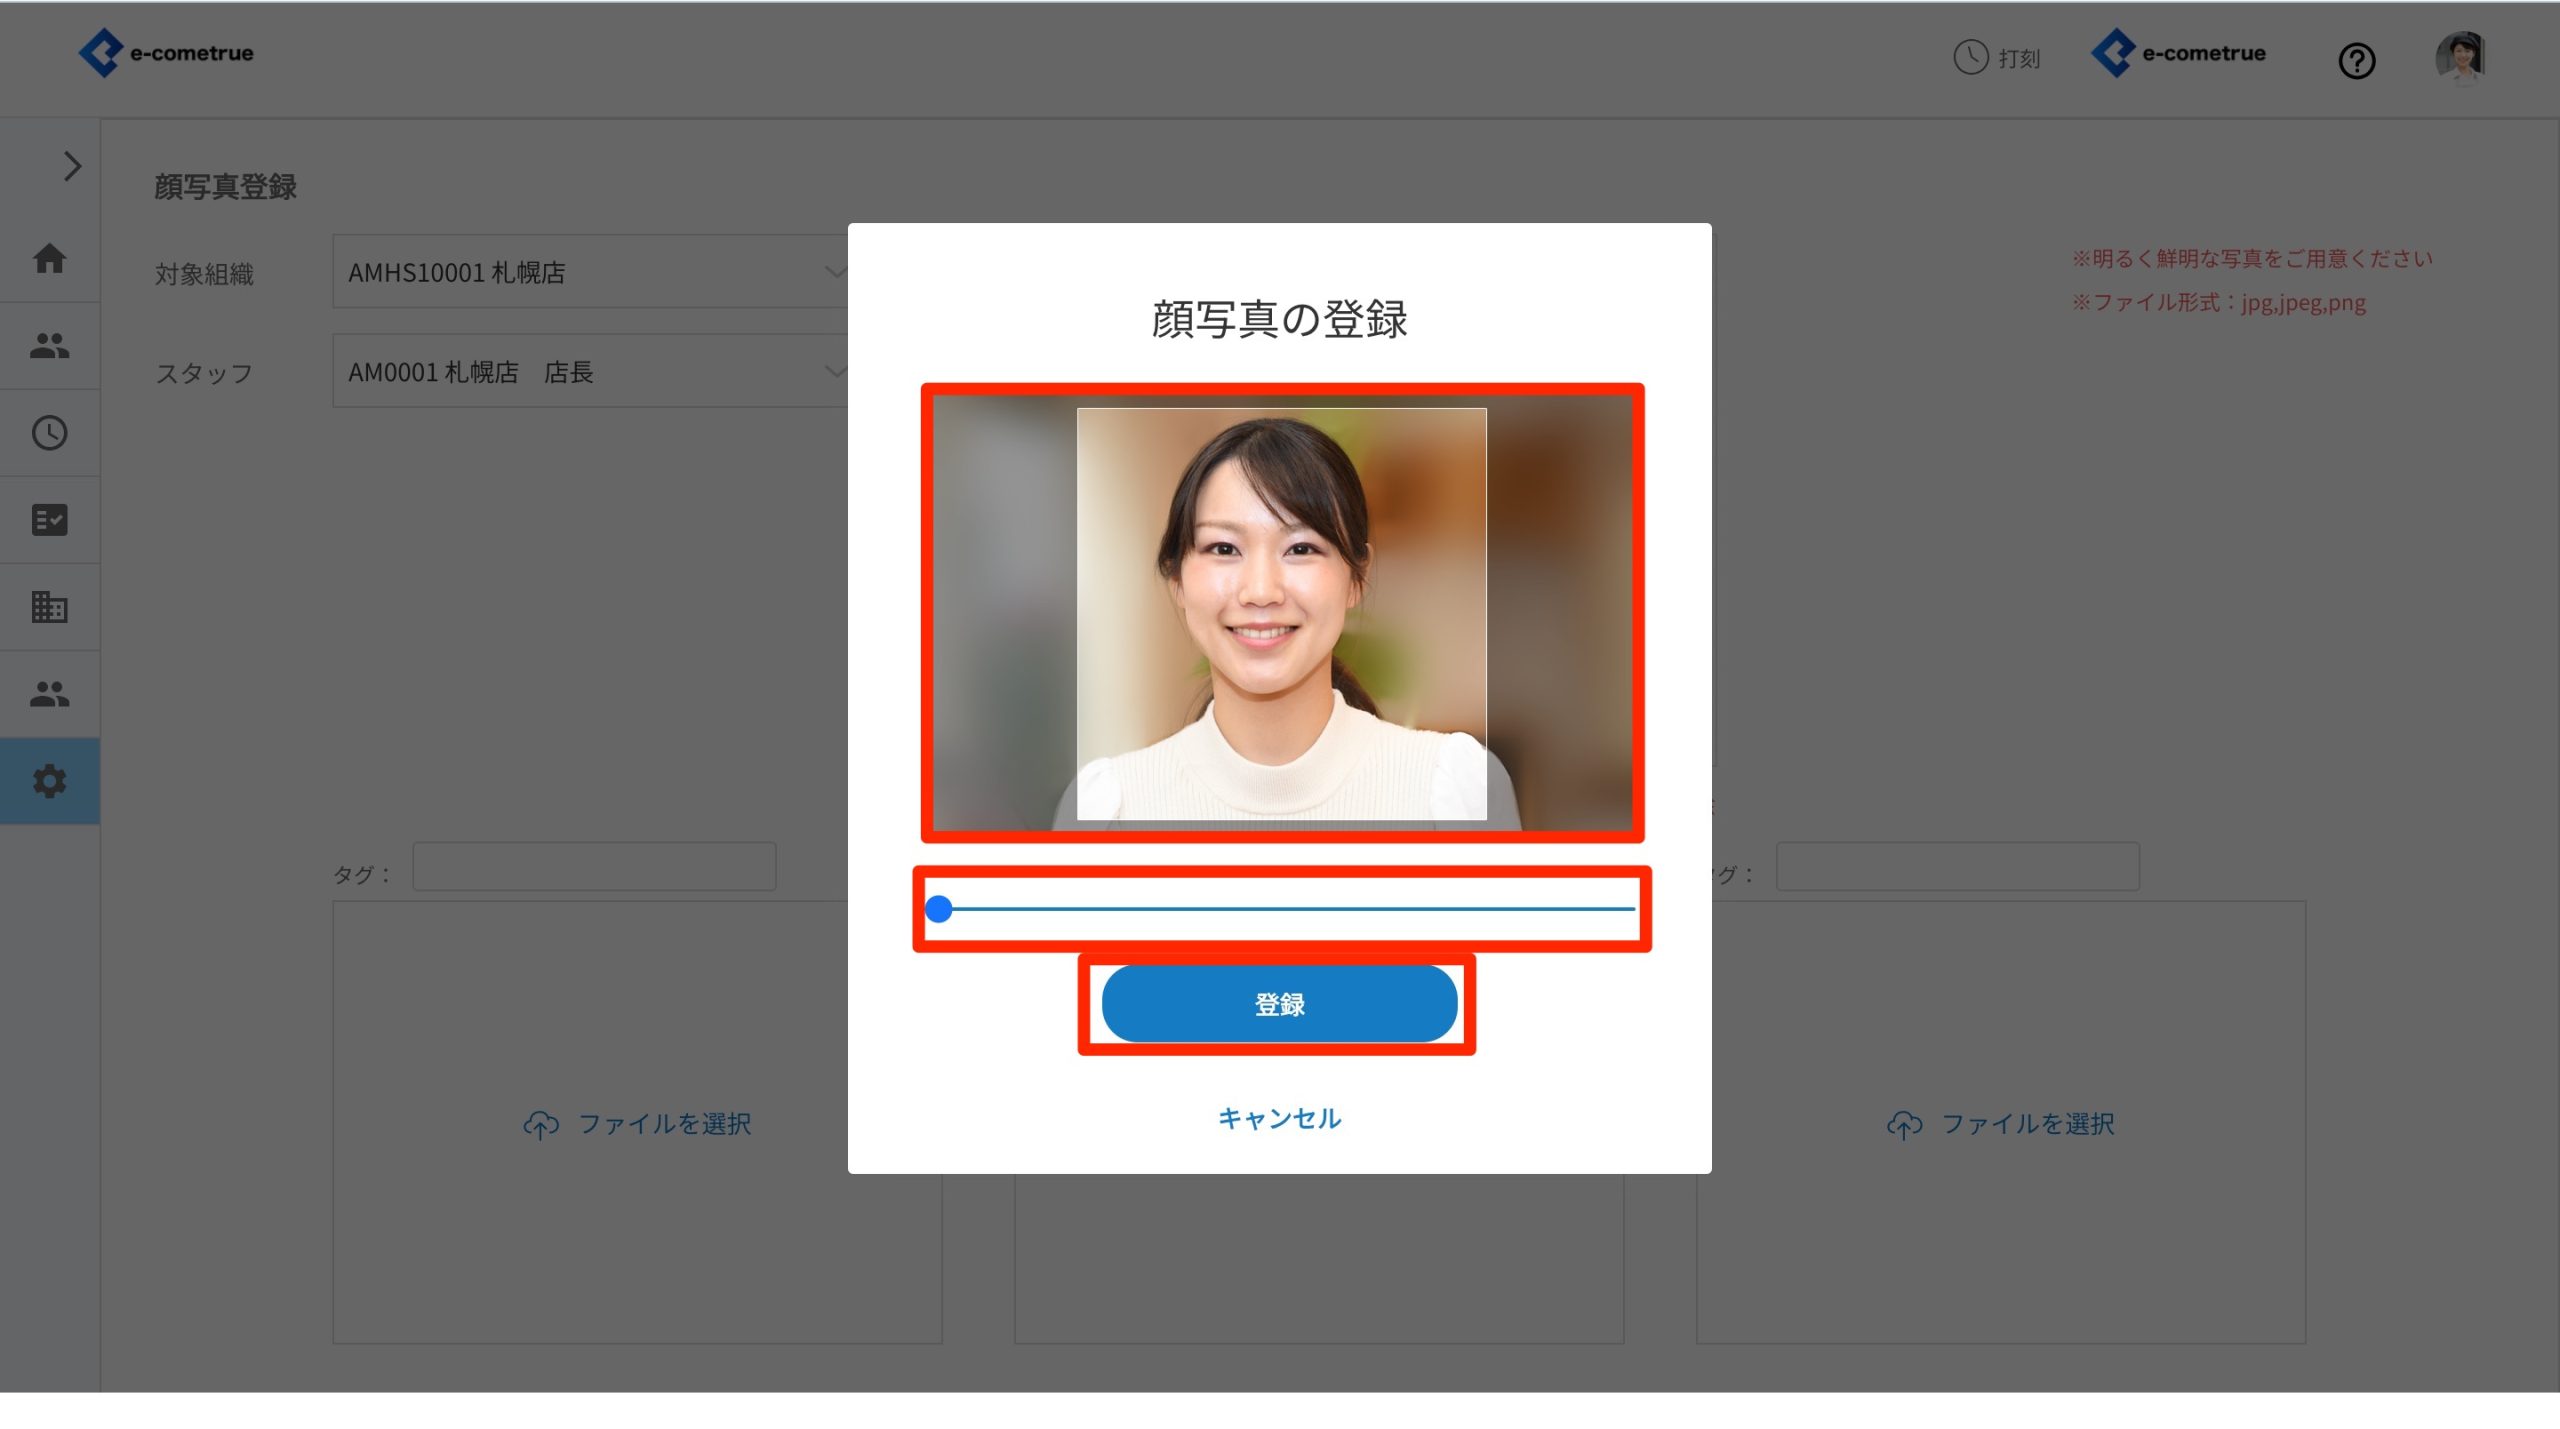The image size is (2560, 1429).
Task: Click the zoom slider handle under photo
Action: pos(938,909)
